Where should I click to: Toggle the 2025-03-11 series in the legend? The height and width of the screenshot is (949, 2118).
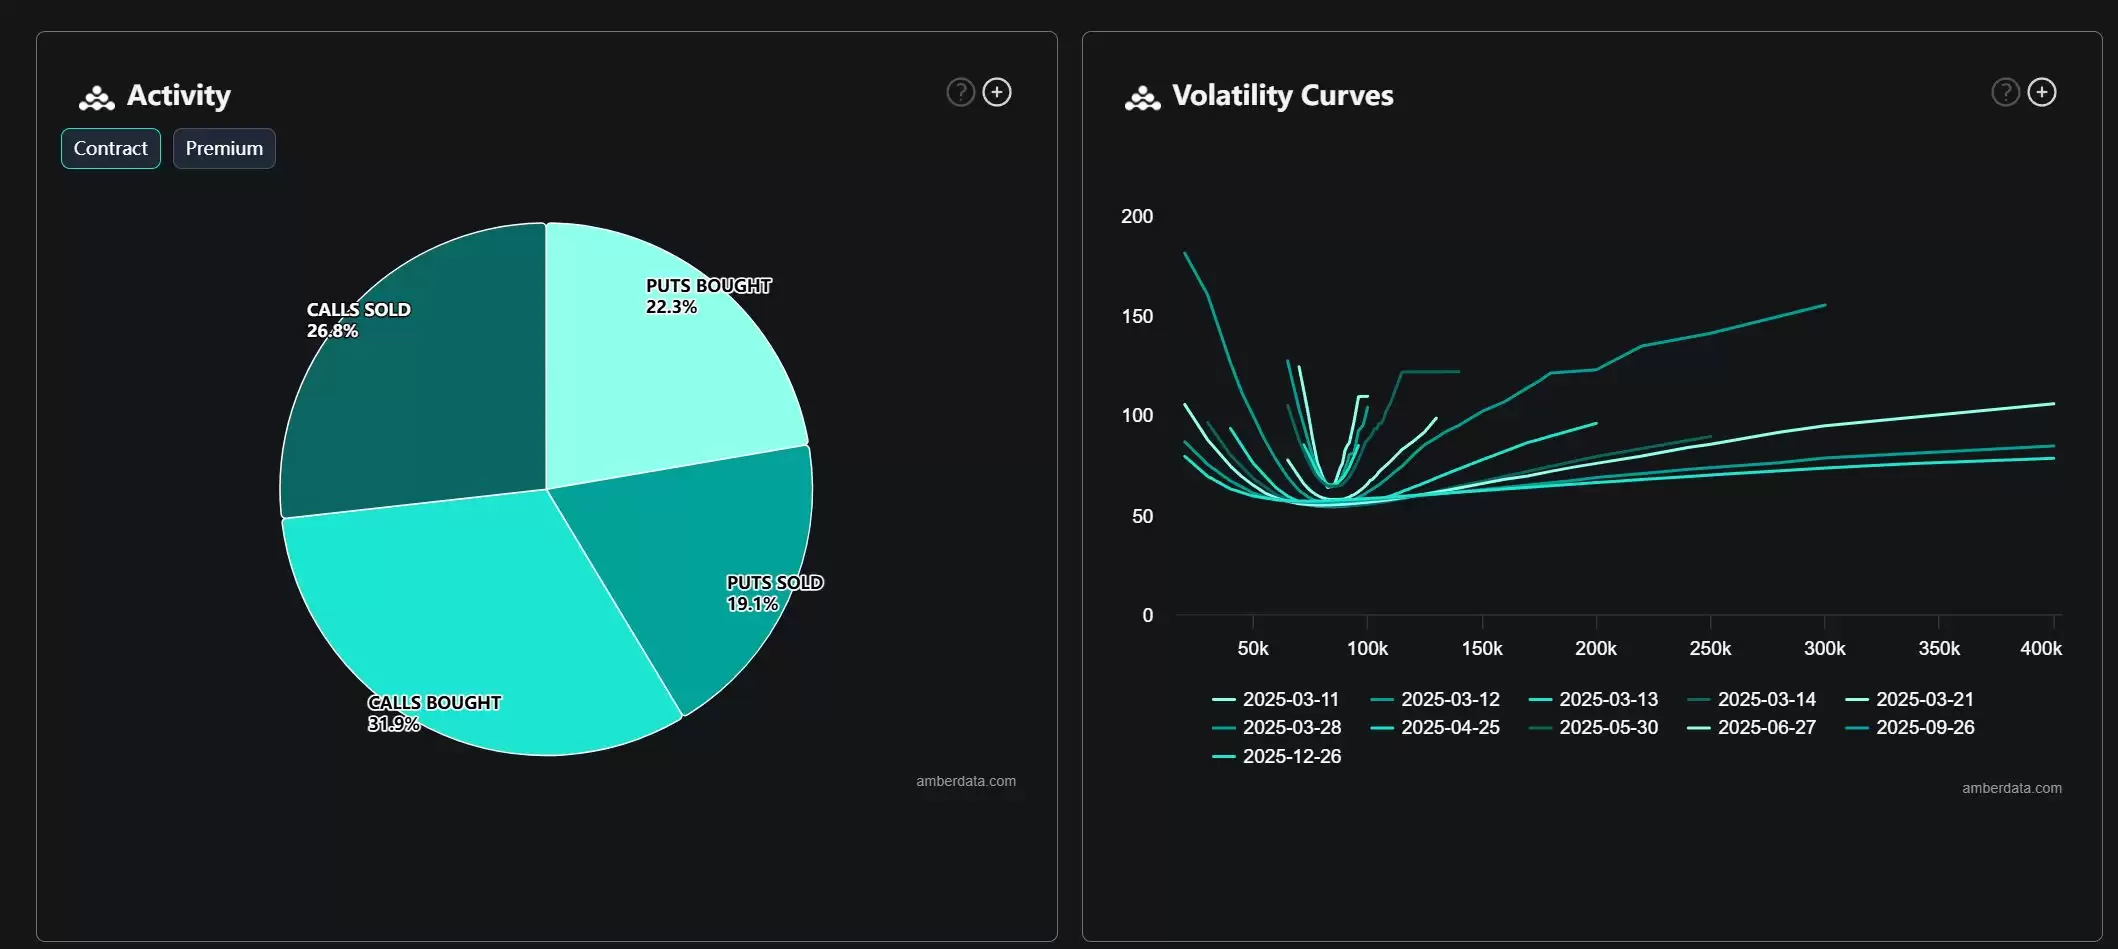(x=1275, y=699)
